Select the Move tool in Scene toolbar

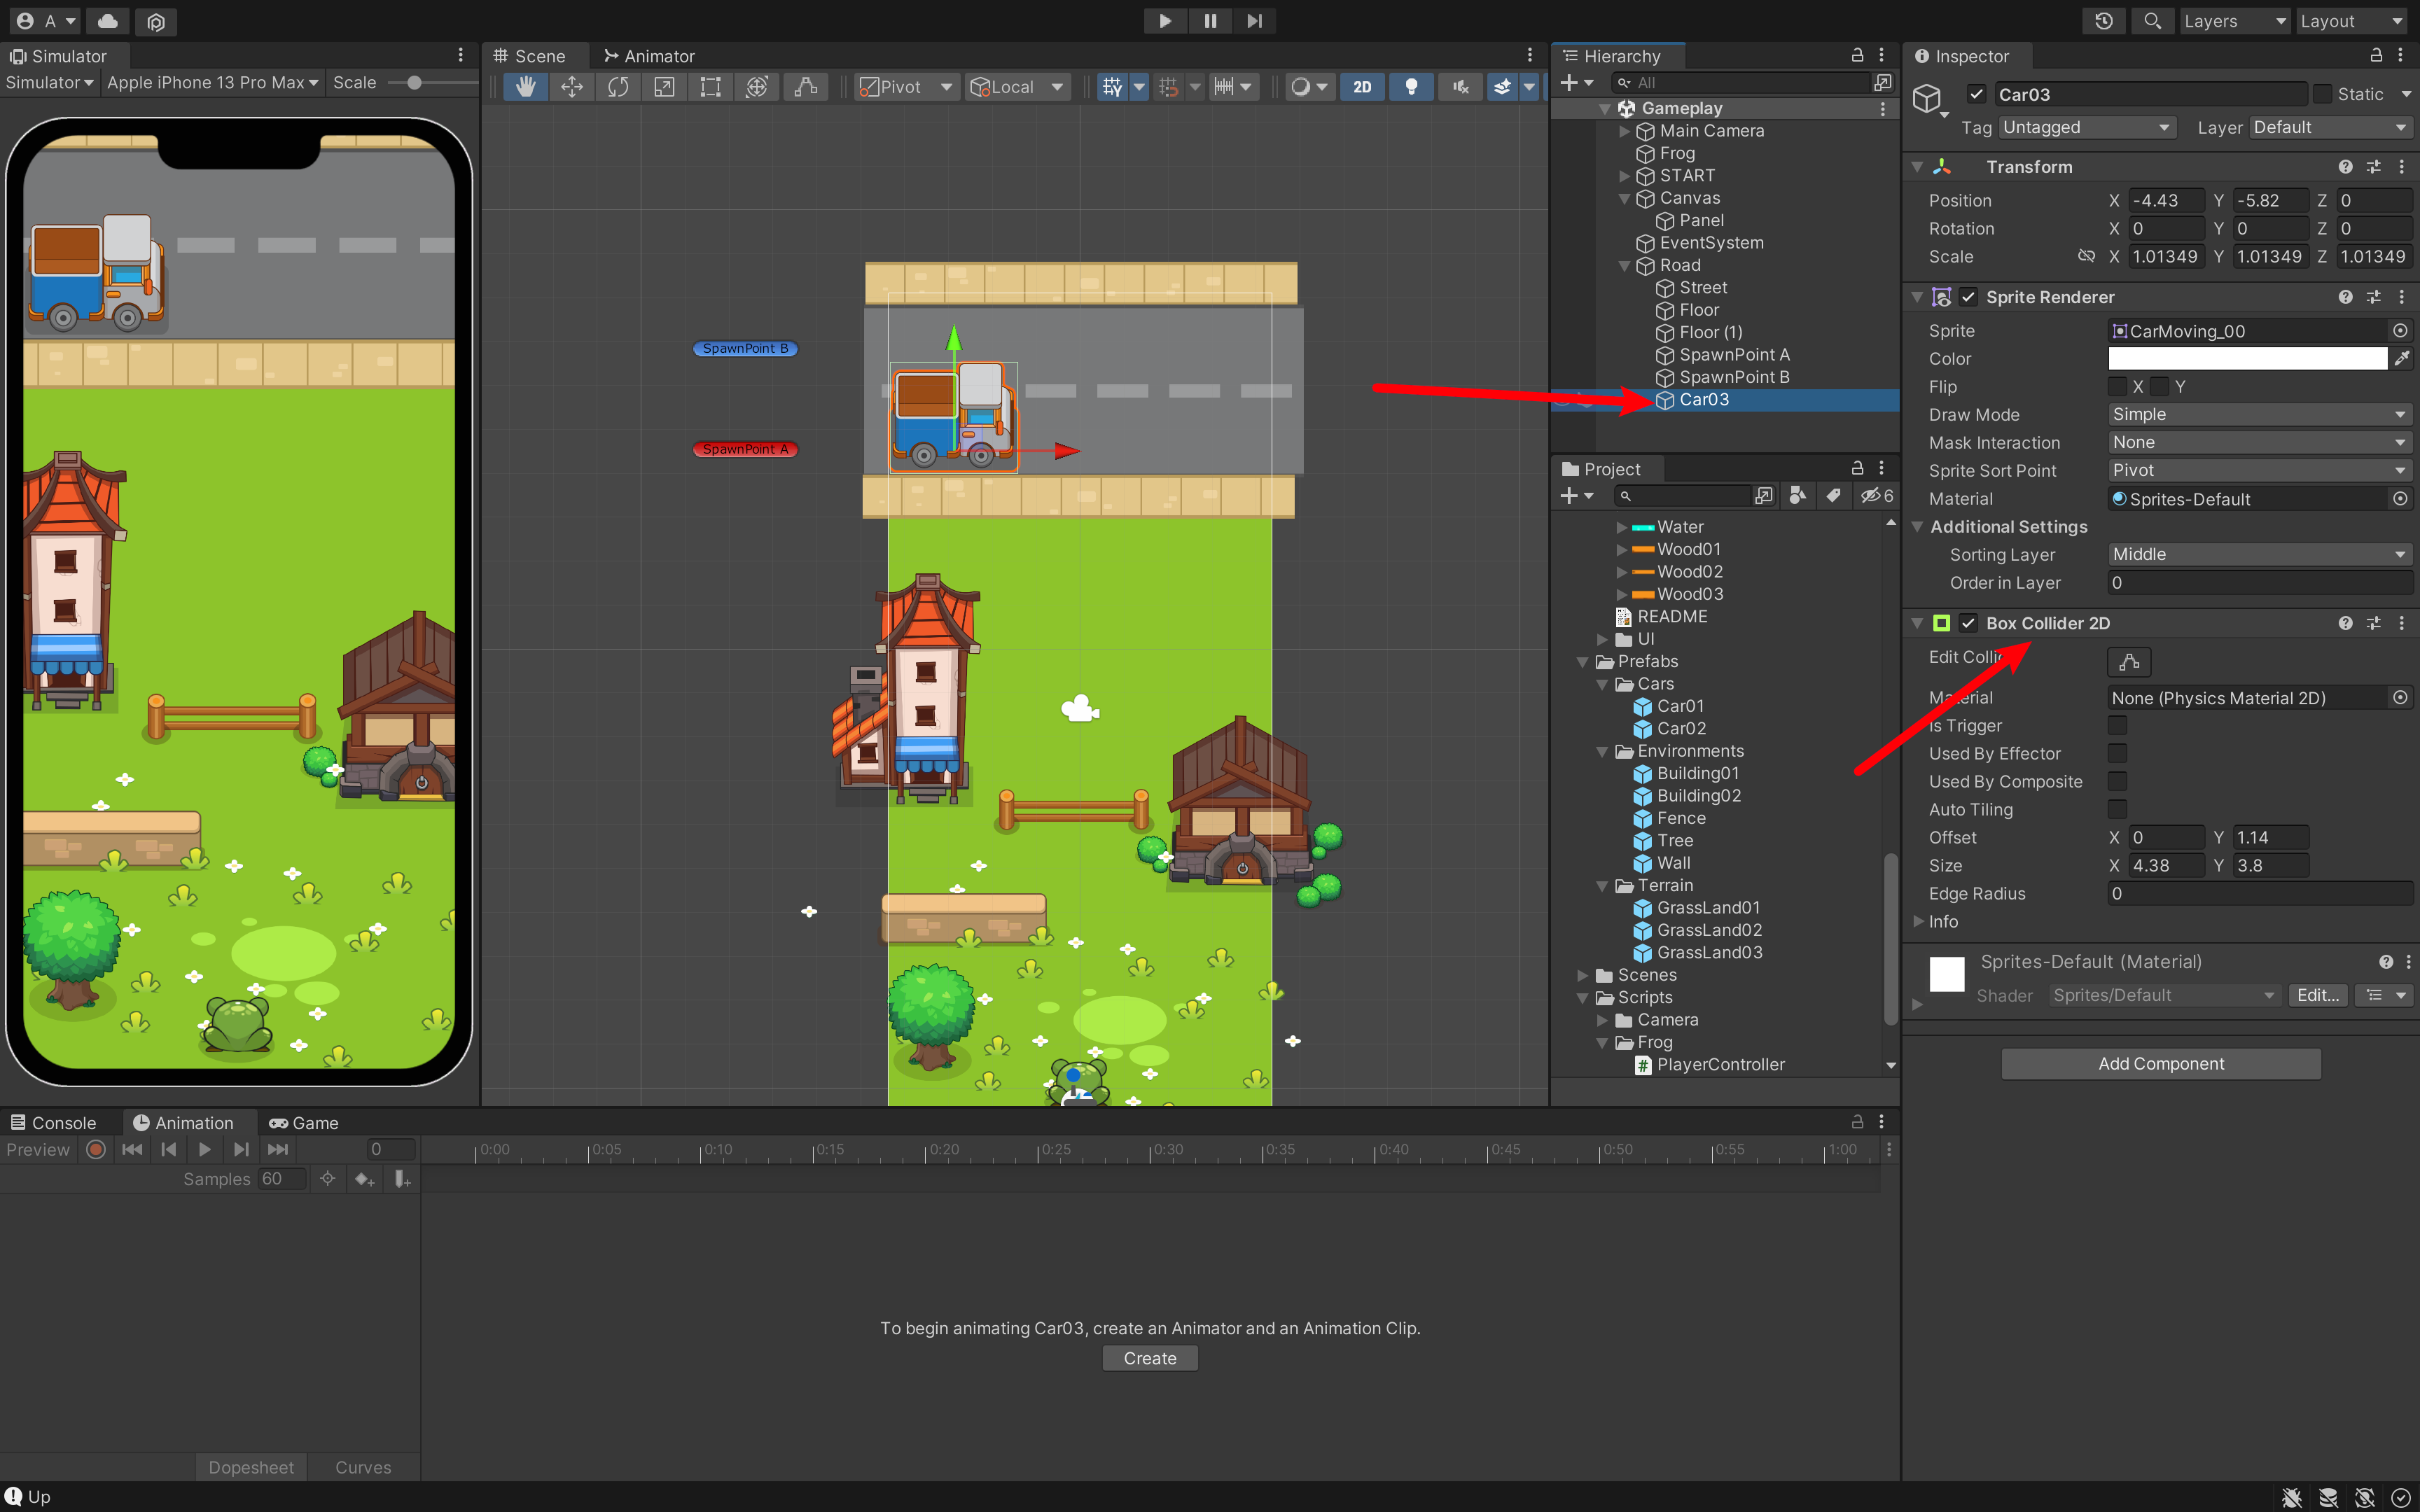572,87
